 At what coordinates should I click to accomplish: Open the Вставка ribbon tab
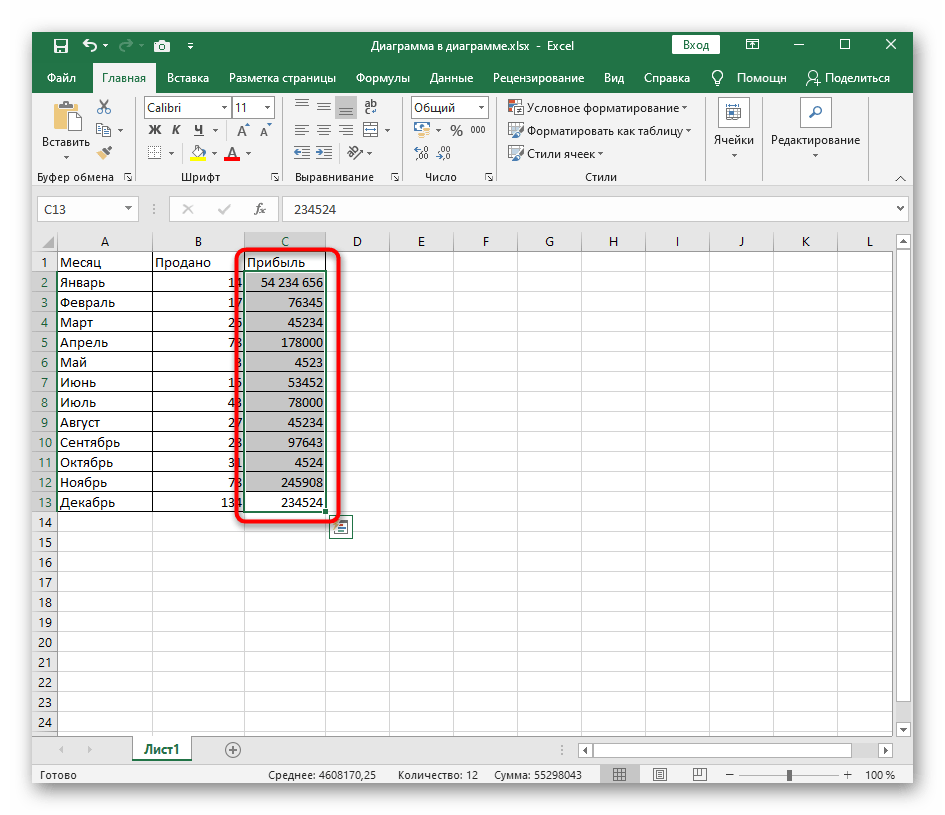pyautogui.click(x=188, y=78)
